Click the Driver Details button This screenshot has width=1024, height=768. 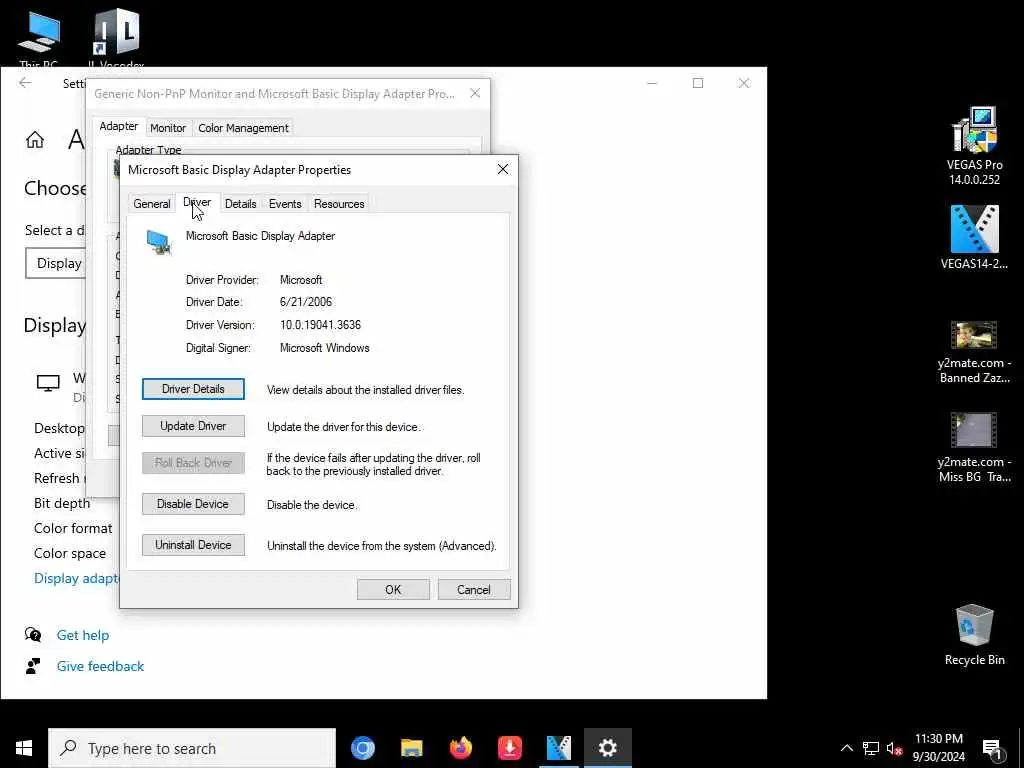click(x=193, y=389)
